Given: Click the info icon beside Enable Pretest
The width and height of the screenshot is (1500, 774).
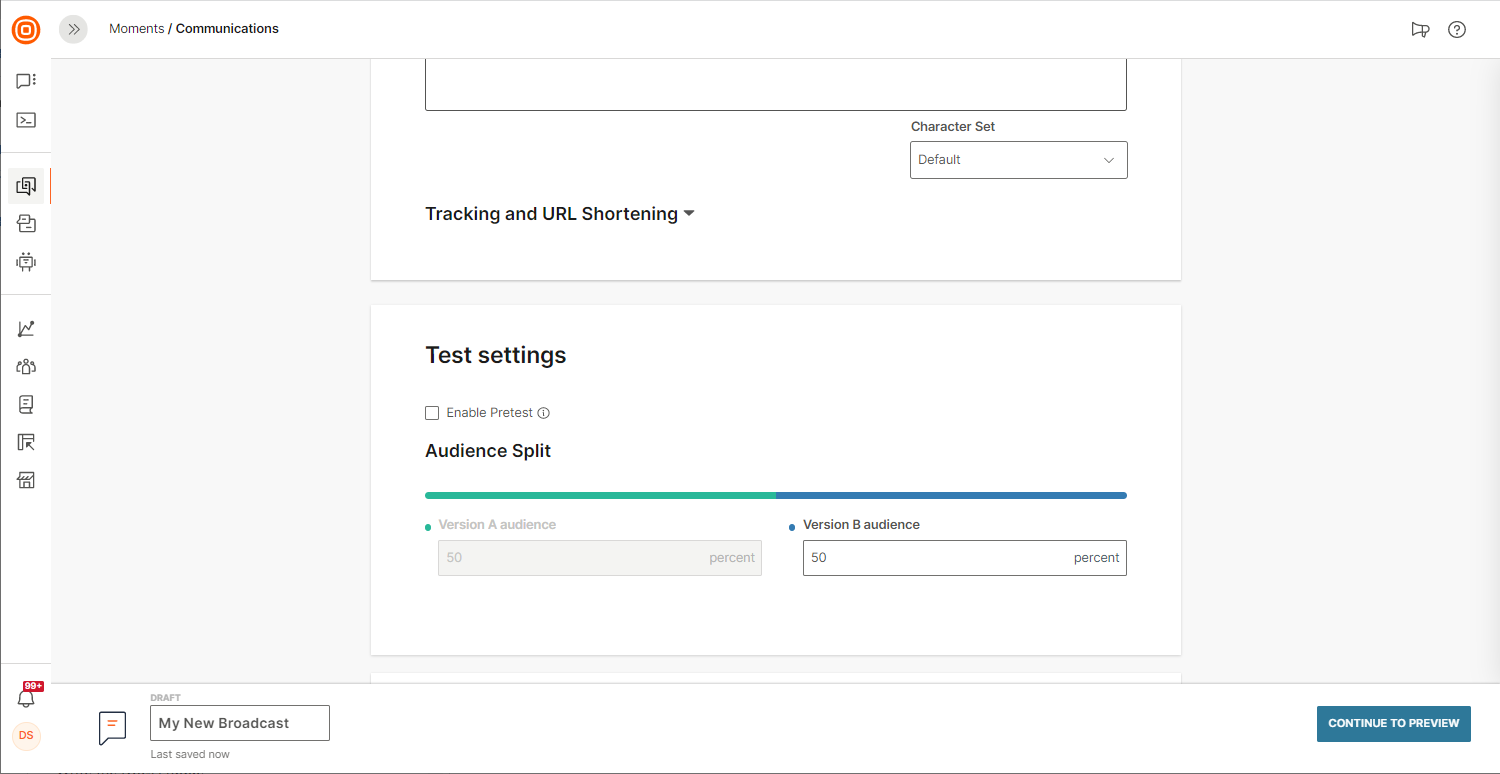Looking at the screenshot, I should pyautogui.click(x=544, y=413).
